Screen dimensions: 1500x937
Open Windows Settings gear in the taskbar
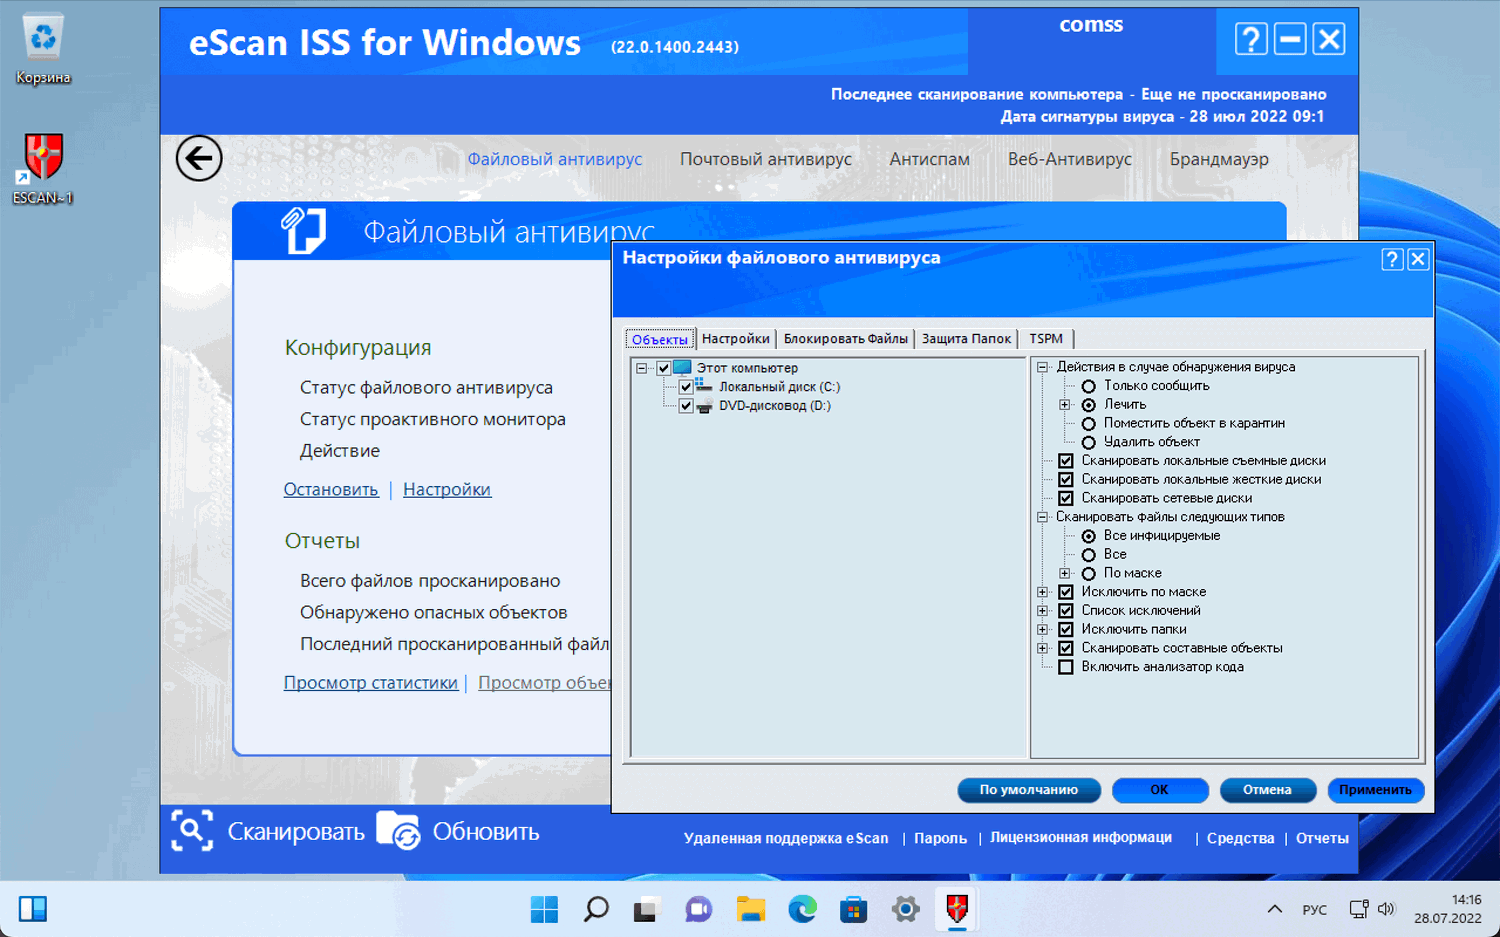[x=905, y=909]
